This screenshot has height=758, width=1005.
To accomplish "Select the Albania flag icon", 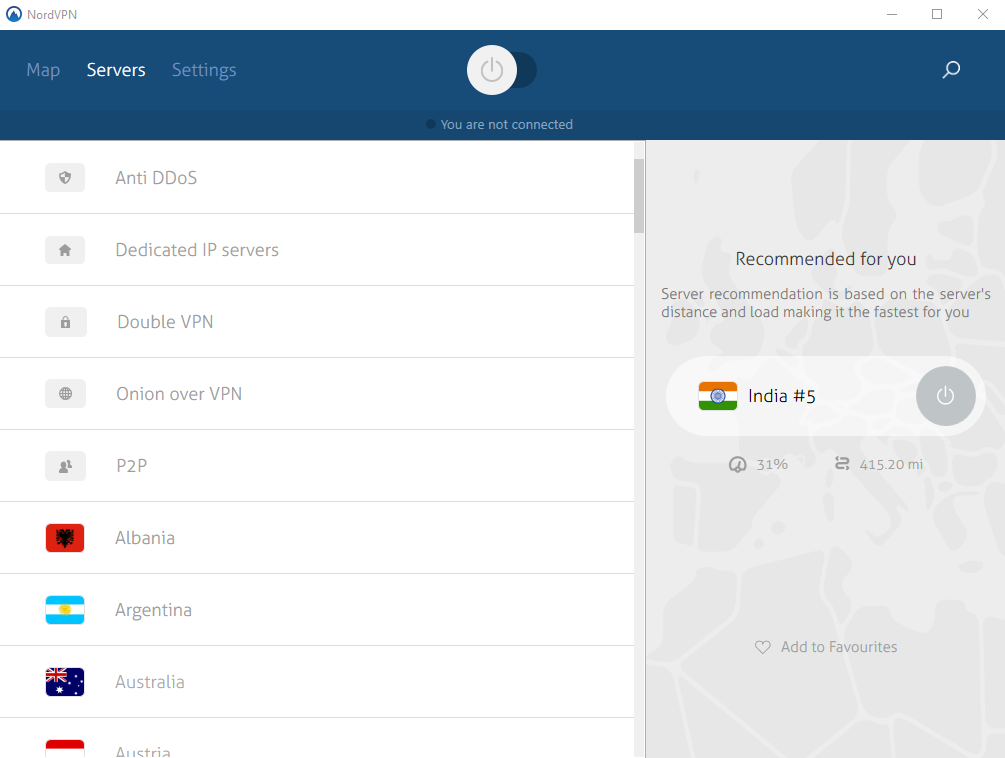I will [65, 537].
